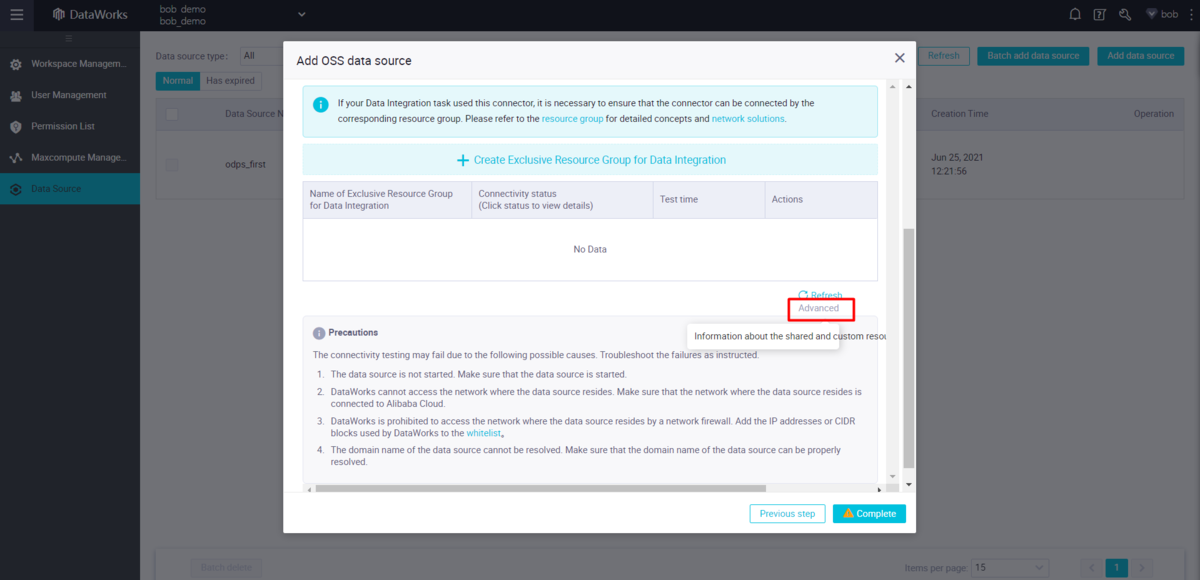Click Create Exclusive Resource Group for Data Integration
The width and height of the screenshot is (1200, 580).
point(590,160)
